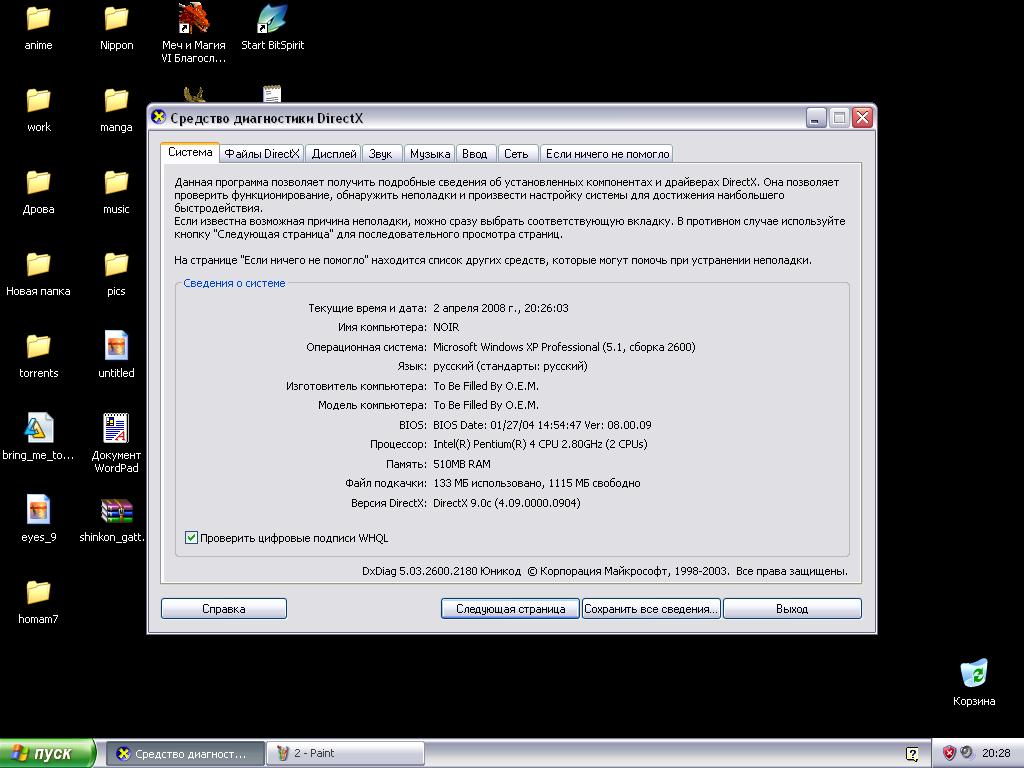Select the Если ничего не помогло tab

[606, 154]
